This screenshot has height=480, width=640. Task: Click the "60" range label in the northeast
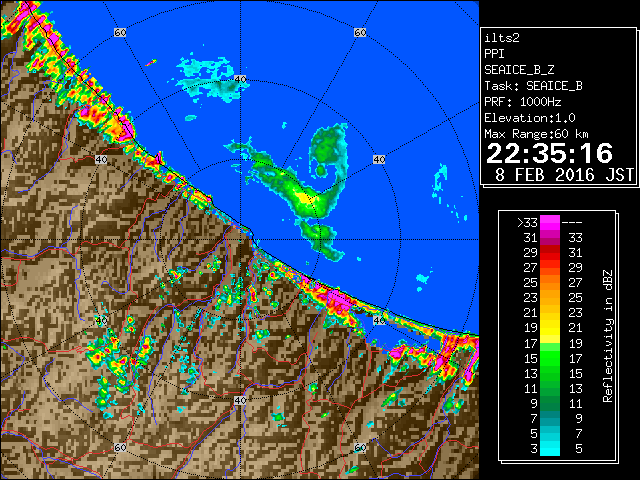(360, 32)
